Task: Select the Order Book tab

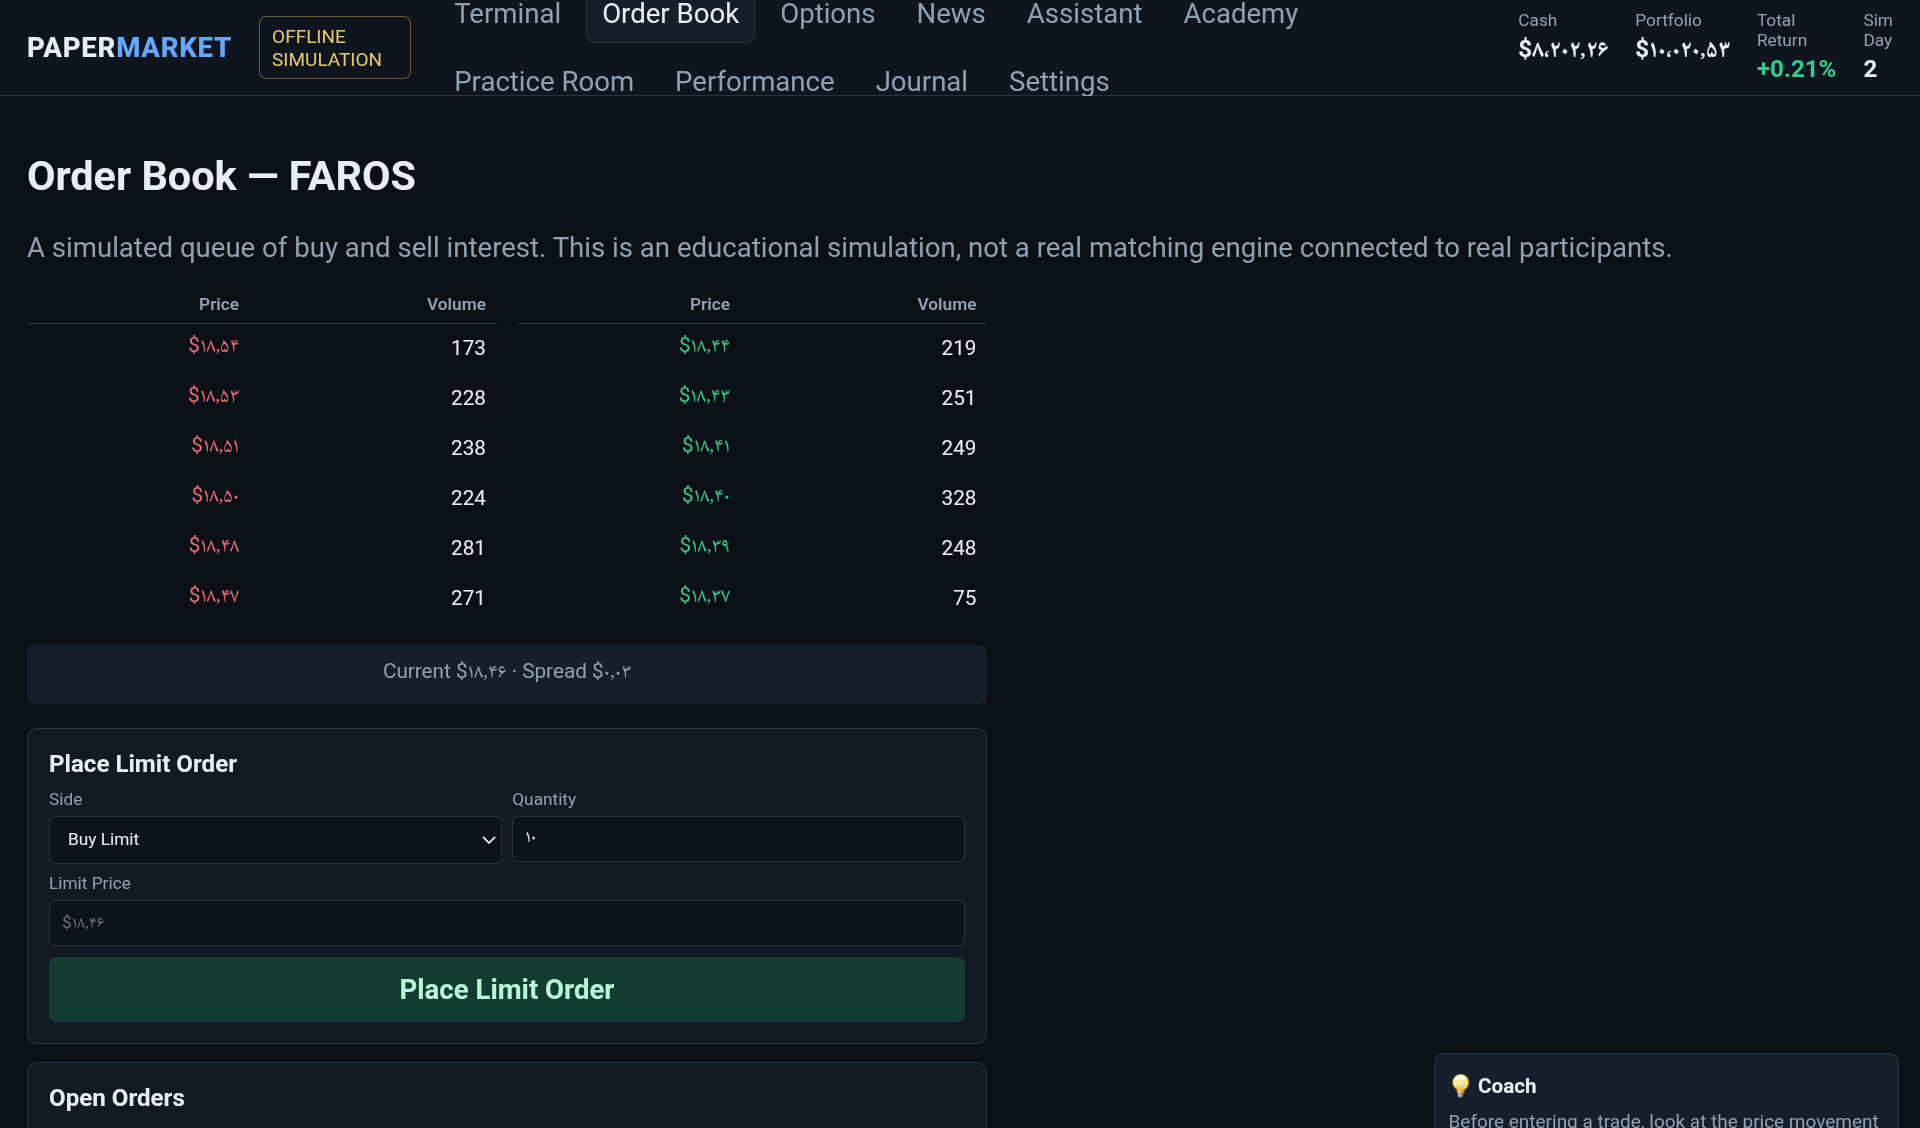Action: (670, 15)
